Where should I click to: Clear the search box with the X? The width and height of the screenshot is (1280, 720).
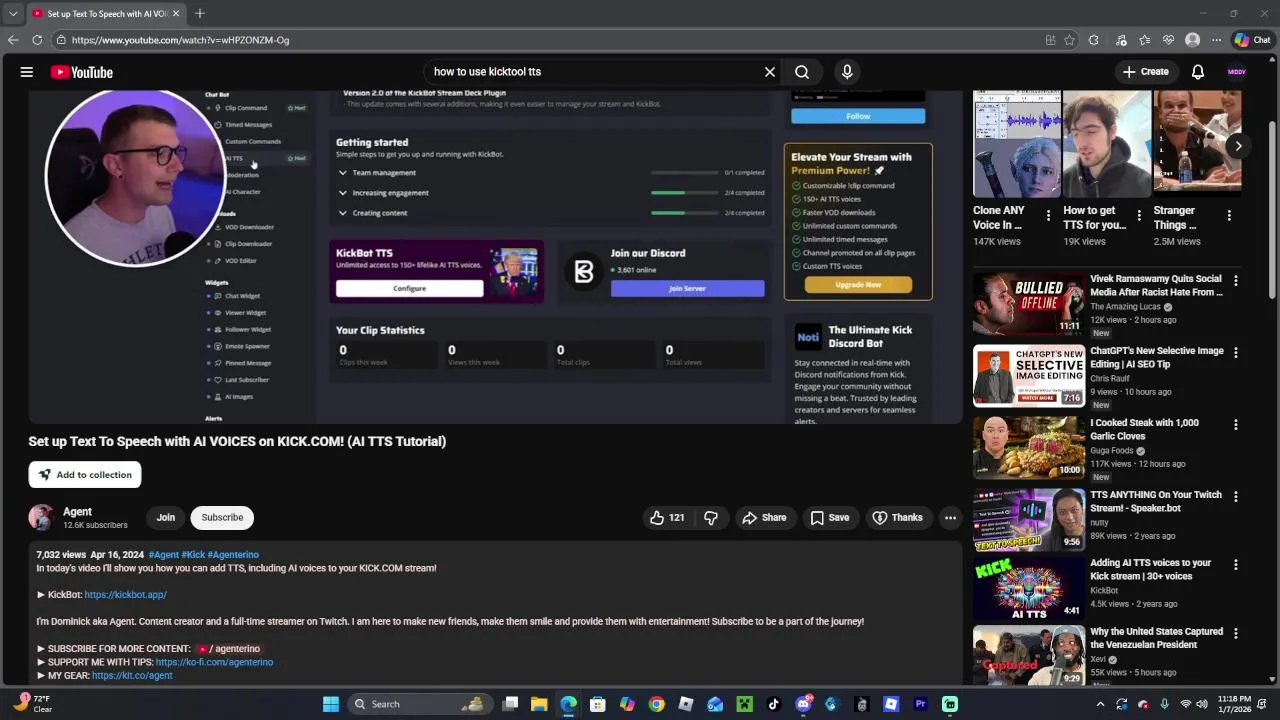pos(770,72)
